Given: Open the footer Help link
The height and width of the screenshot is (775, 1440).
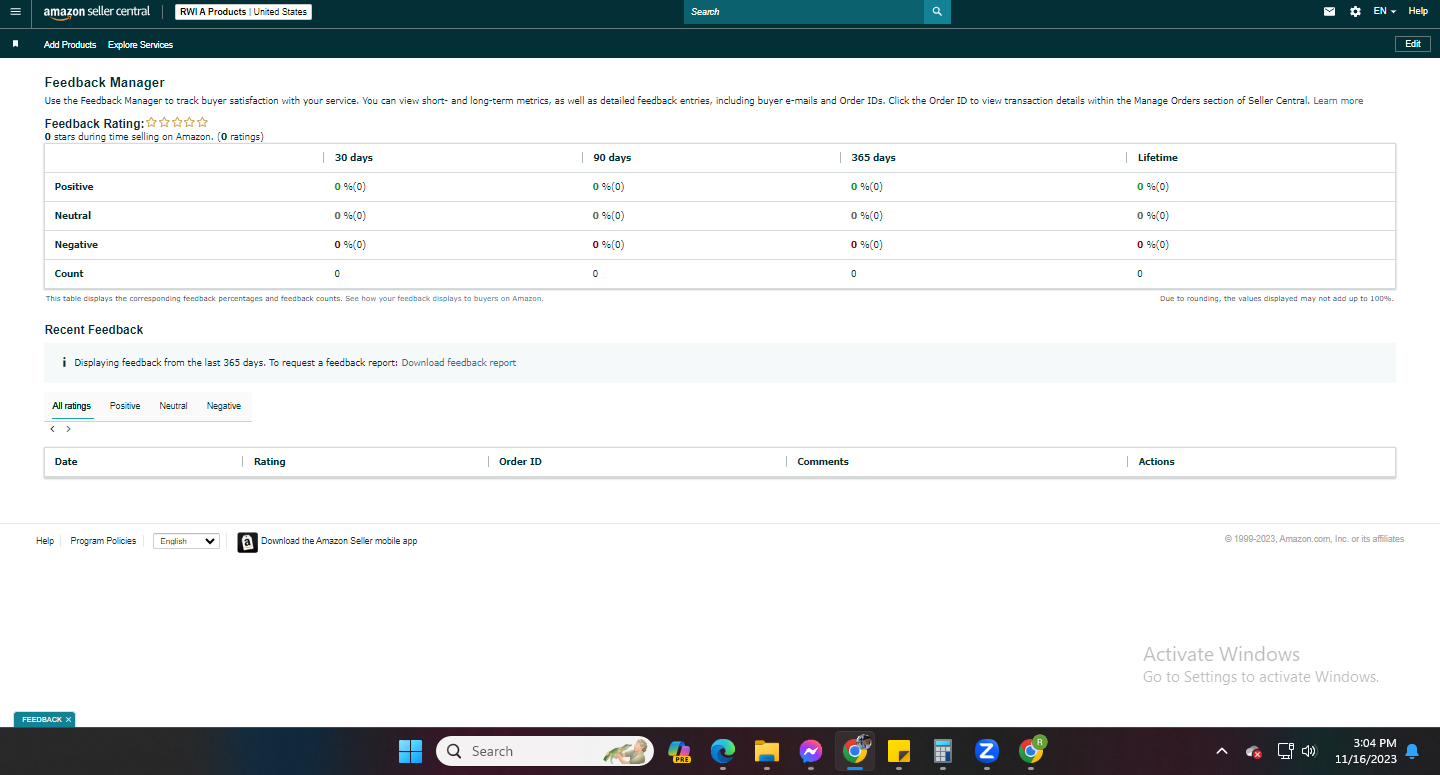Looking at the screenshot, I should click(x=45, y=541).
